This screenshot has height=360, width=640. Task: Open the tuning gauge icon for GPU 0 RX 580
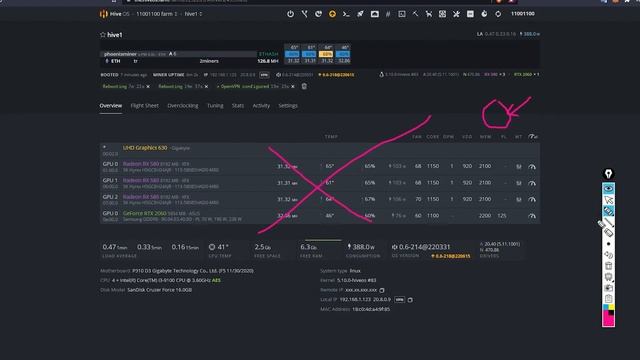[x=532, y=167]
